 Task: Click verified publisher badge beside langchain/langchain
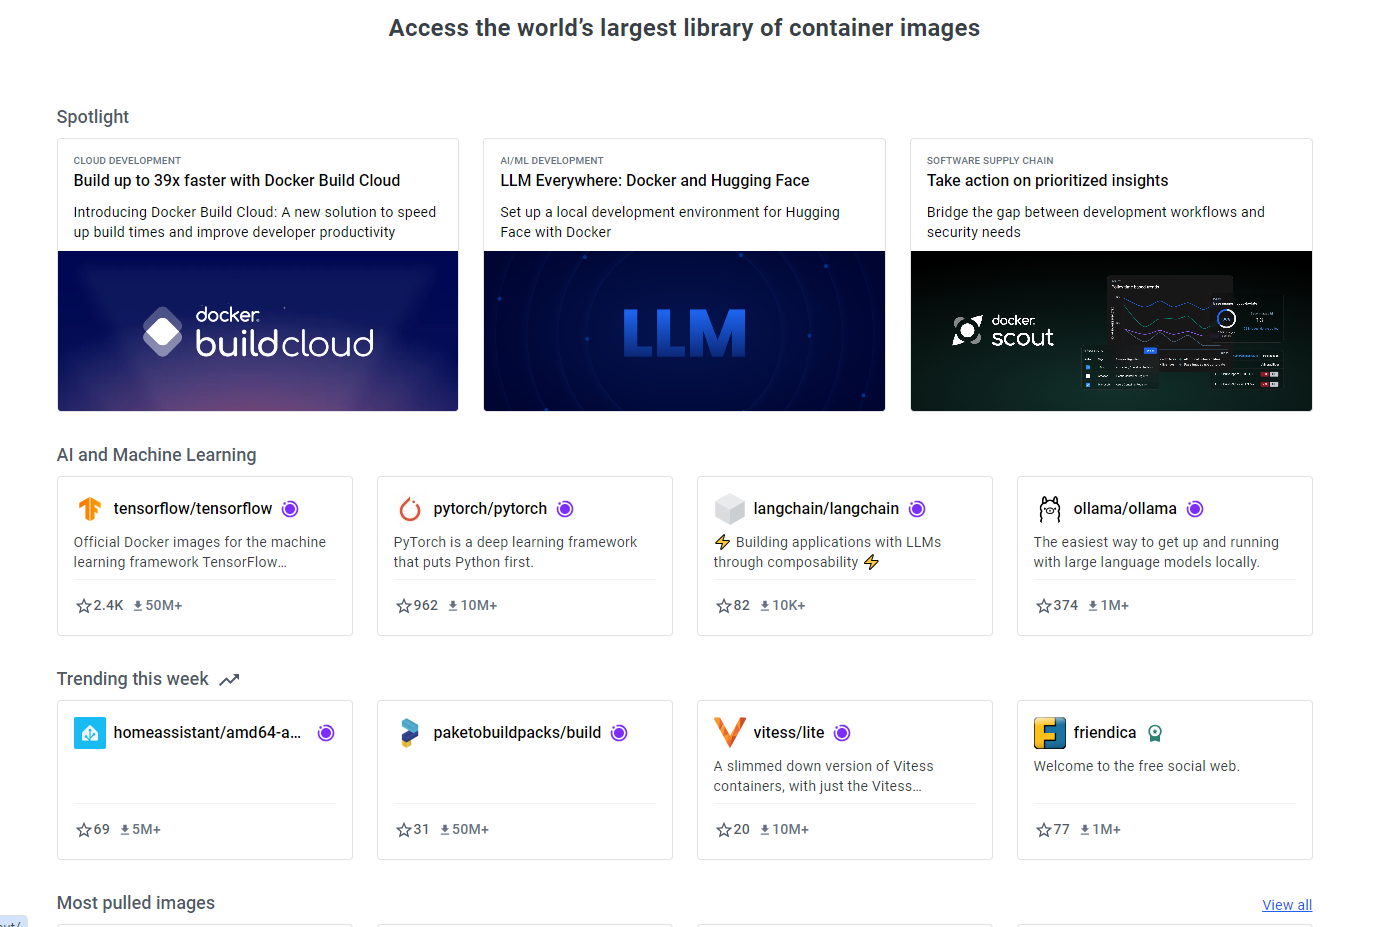917,509
